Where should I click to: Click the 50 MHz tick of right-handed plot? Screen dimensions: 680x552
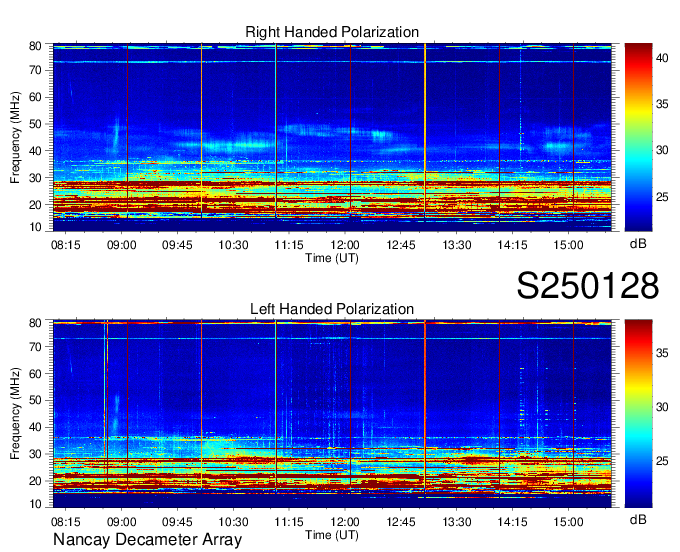click(x=35, y=124)
